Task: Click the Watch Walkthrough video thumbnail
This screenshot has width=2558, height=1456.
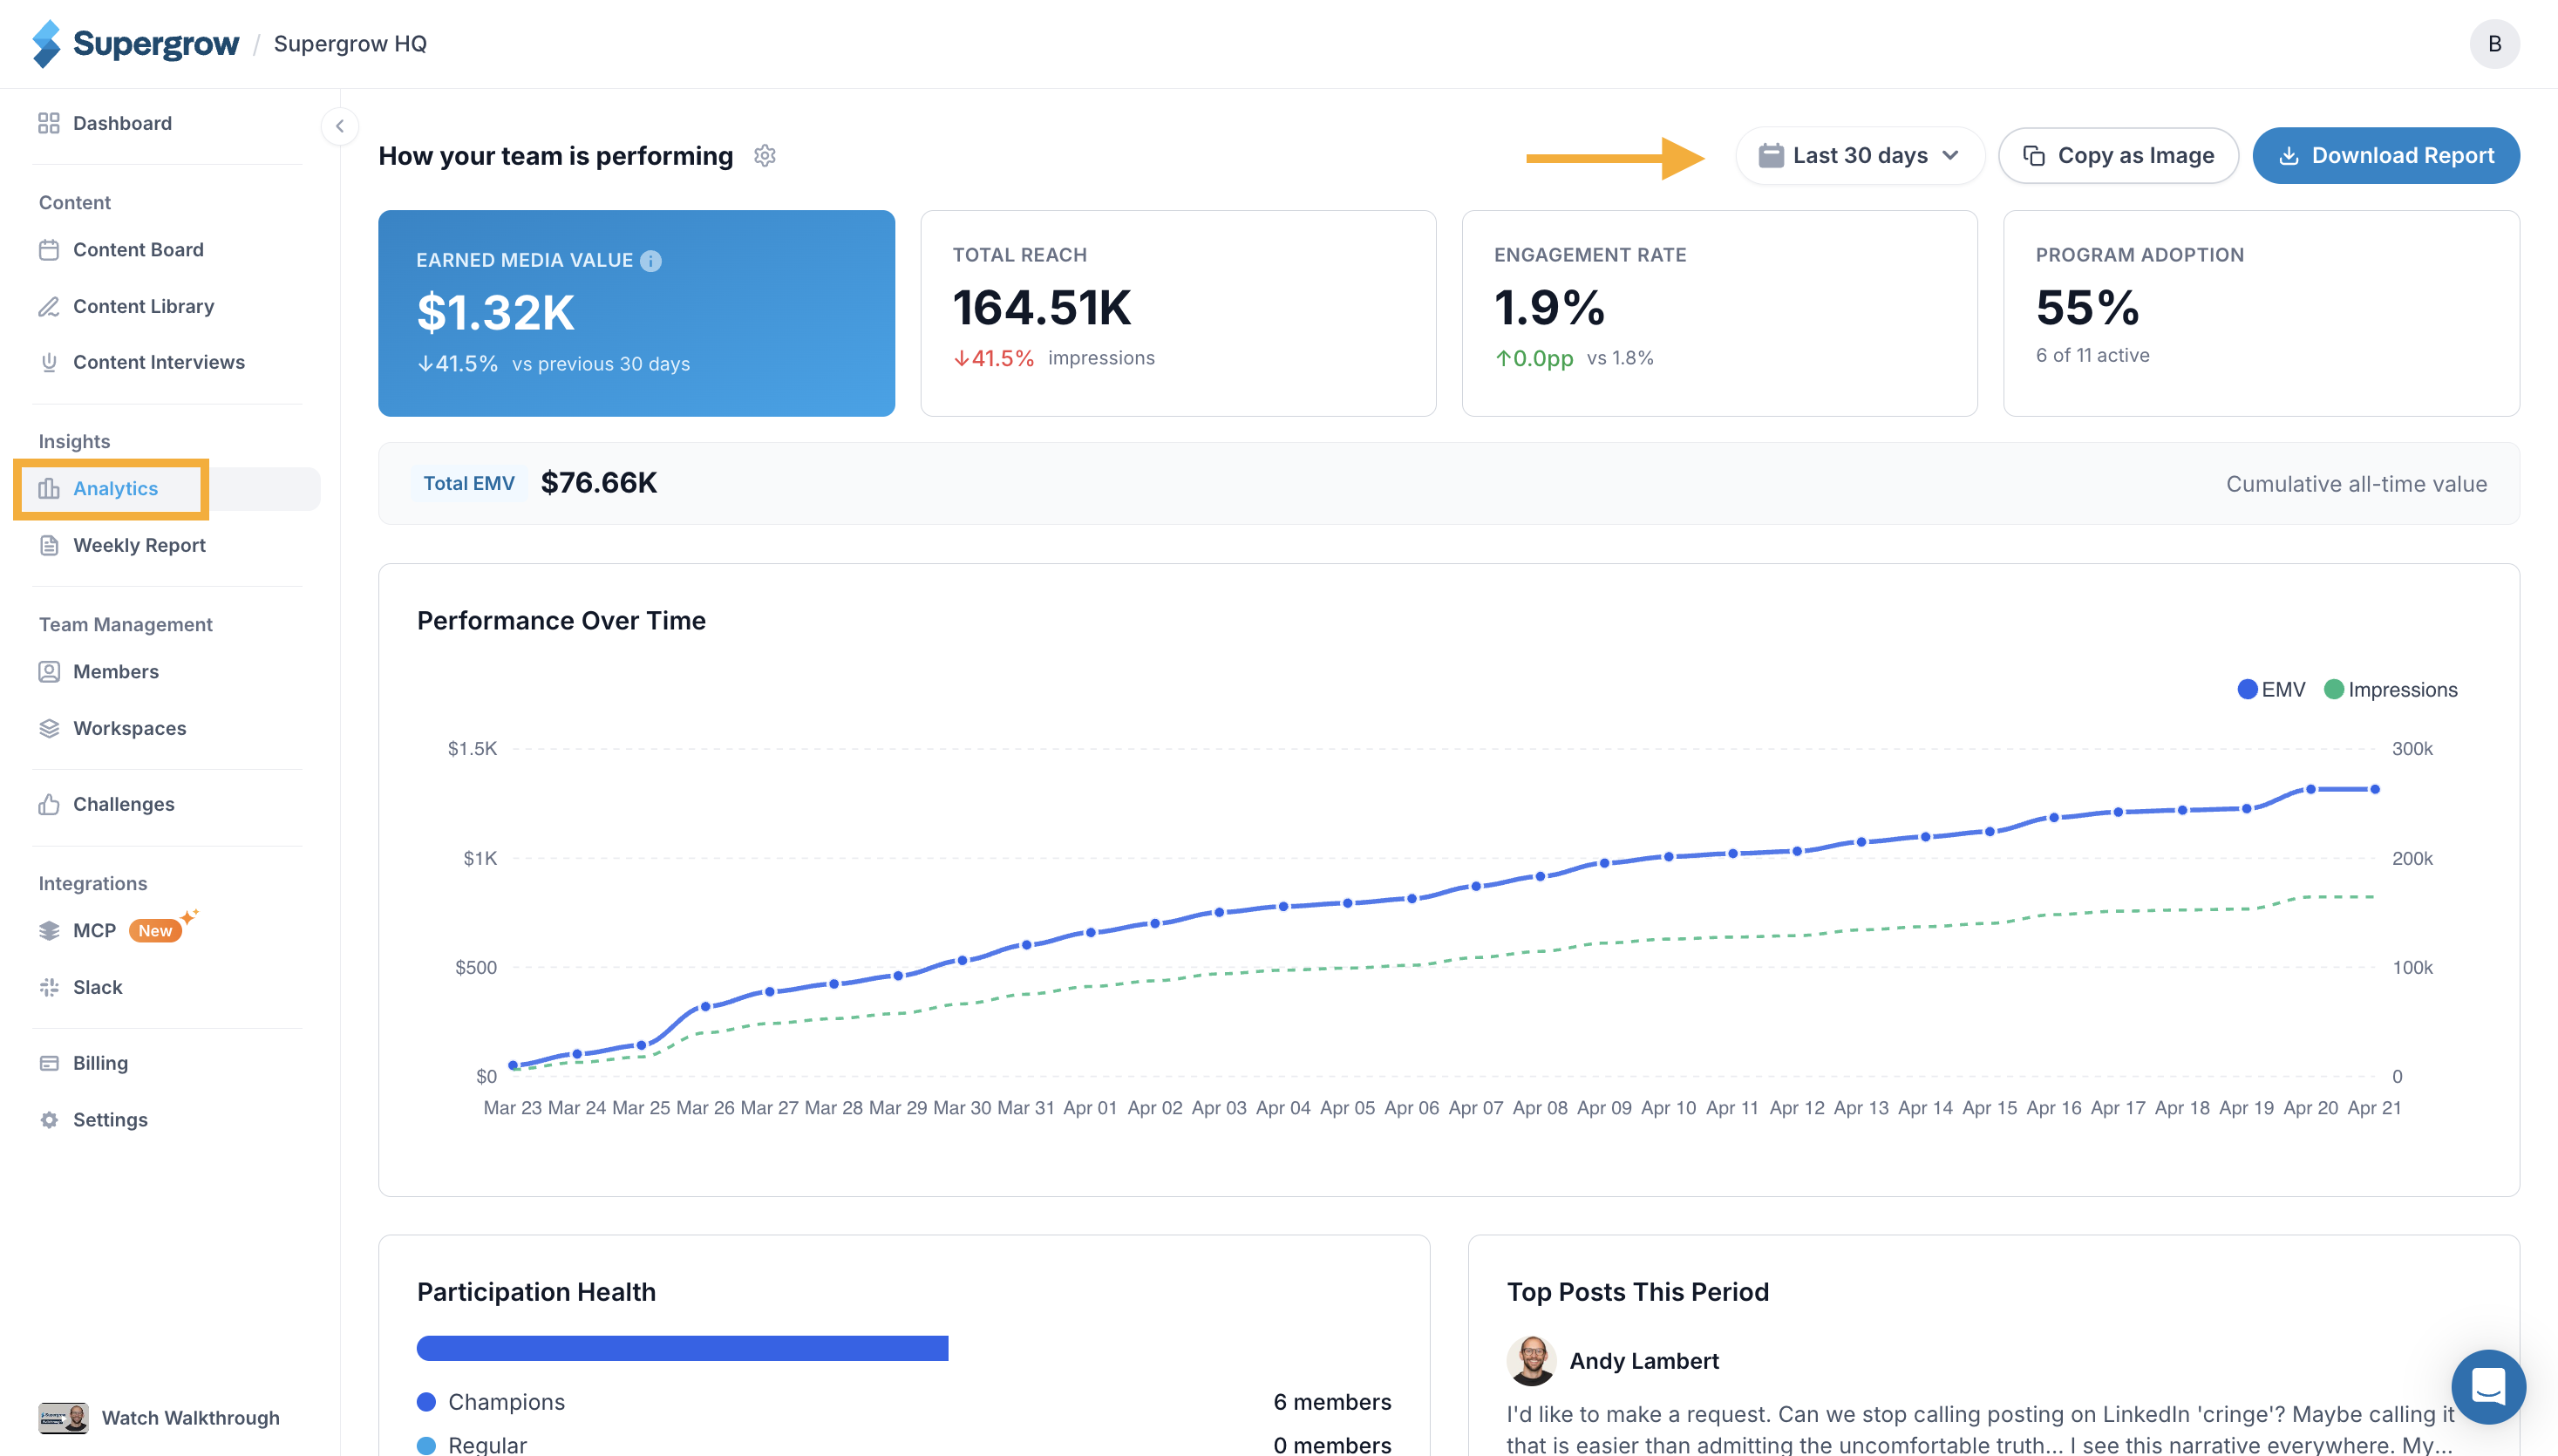Action: point(63,1417)
